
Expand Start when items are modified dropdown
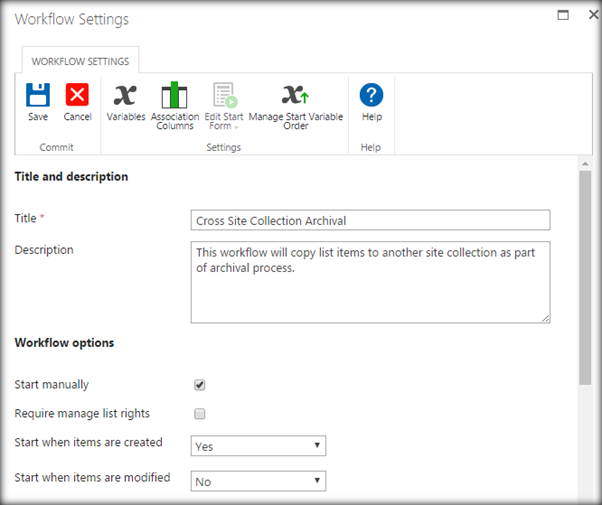(x=258, y=481)
